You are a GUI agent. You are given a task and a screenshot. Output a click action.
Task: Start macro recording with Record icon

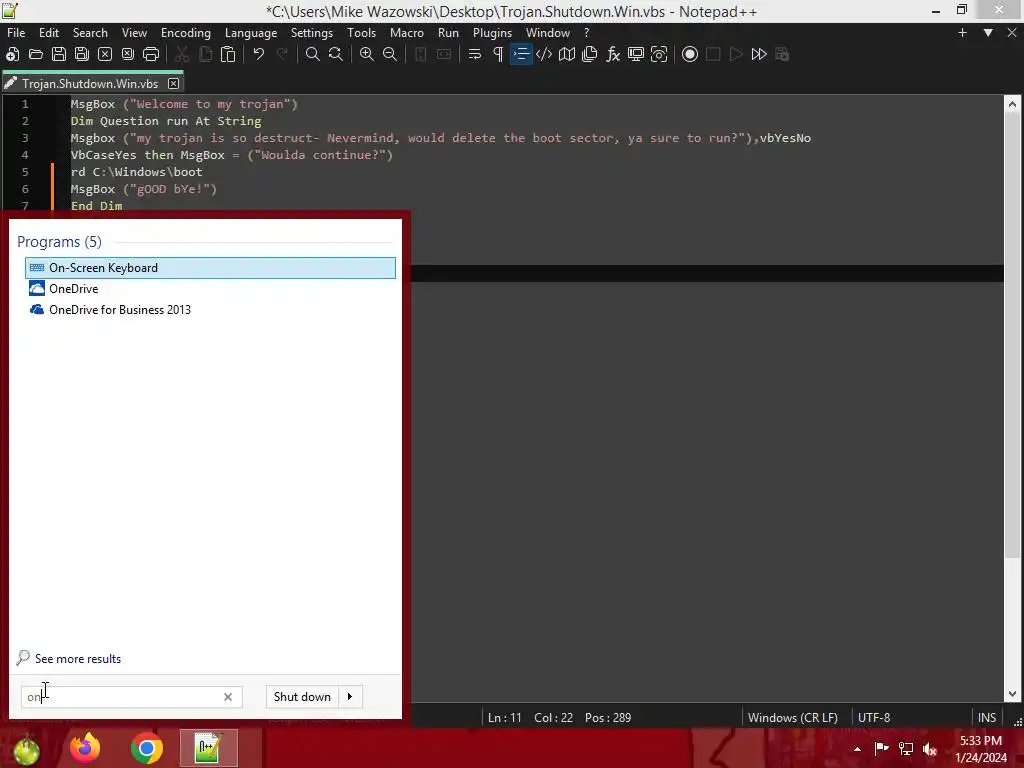point(690,54)
